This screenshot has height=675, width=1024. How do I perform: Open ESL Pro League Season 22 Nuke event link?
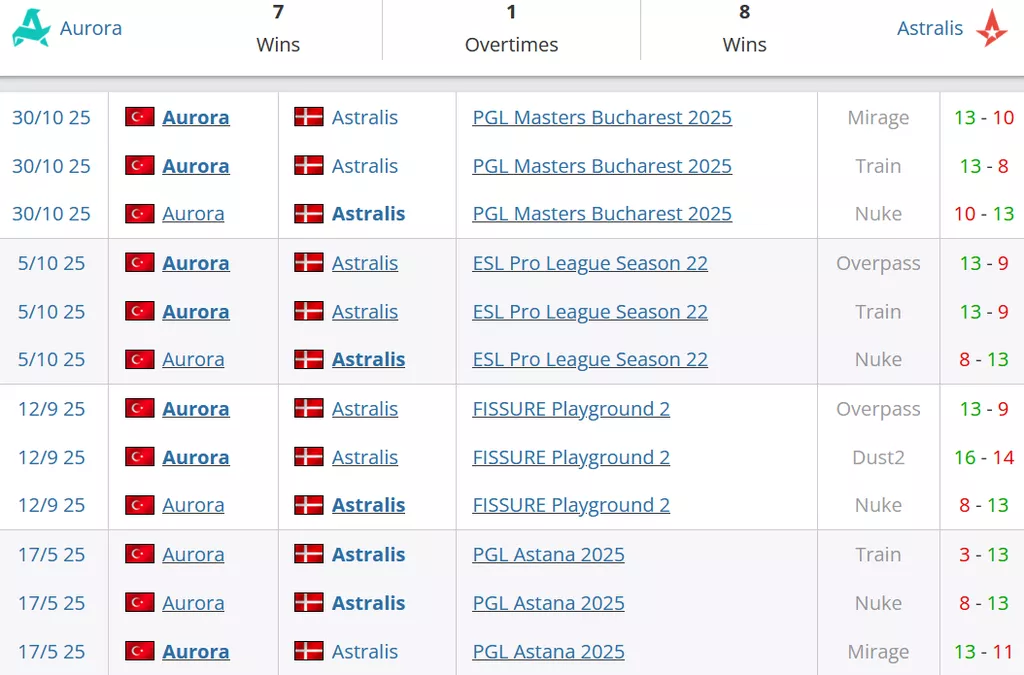(x=590, y=359)
